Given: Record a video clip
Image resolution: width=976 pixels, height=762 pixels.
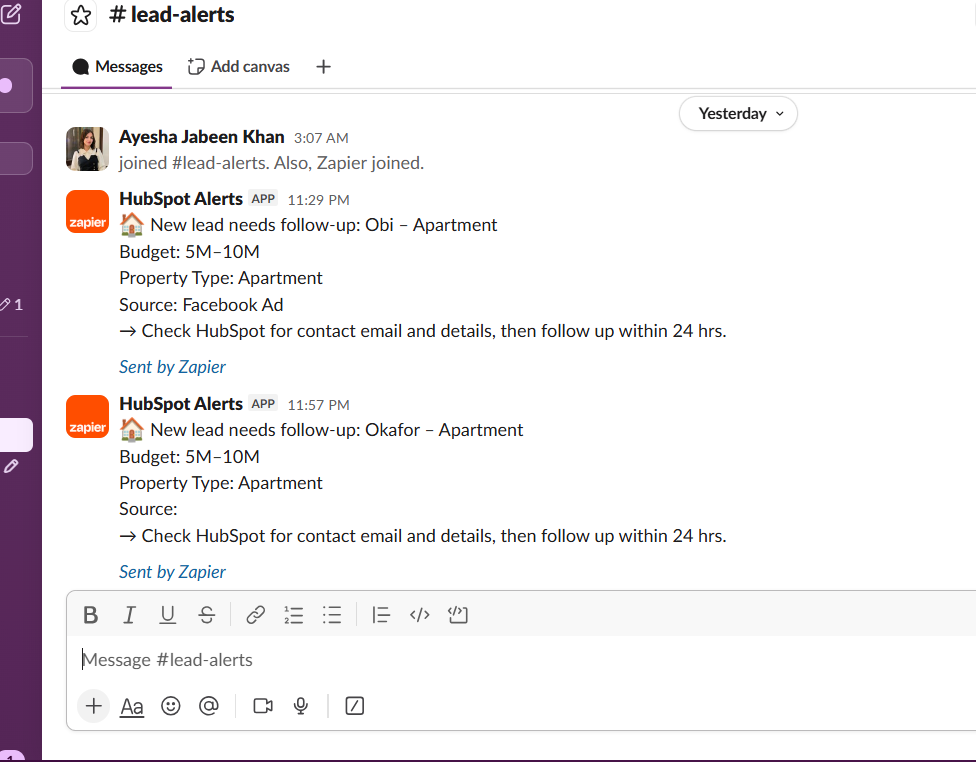Looking at the screenshot, I should [x=263, y=706].
